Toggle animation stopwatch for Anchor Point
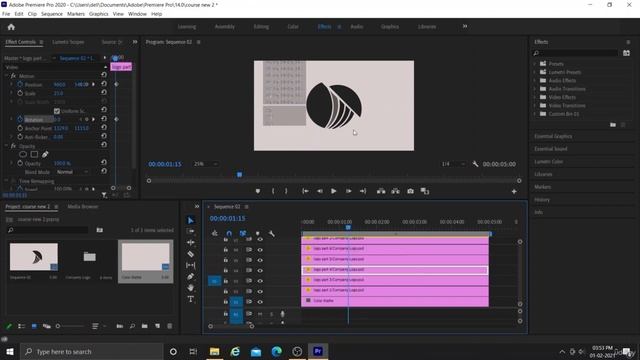The width and height of the screenshot is (640, 360). [20, 128]
